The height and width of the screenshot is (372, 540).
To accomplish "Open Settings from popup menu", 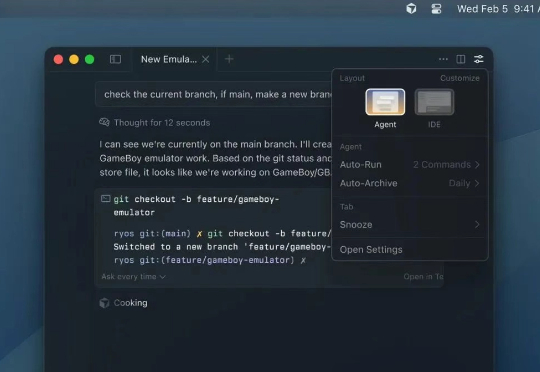I will pyautogui.click(x=371, y=249).
